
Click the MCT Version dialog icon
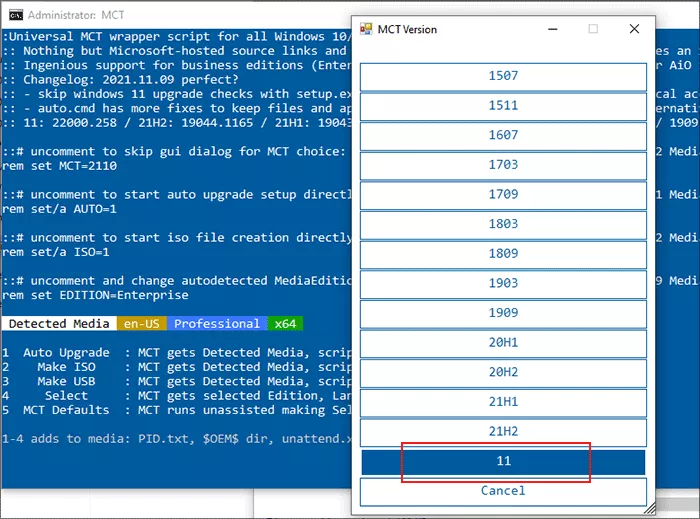(x=366, y=29)
